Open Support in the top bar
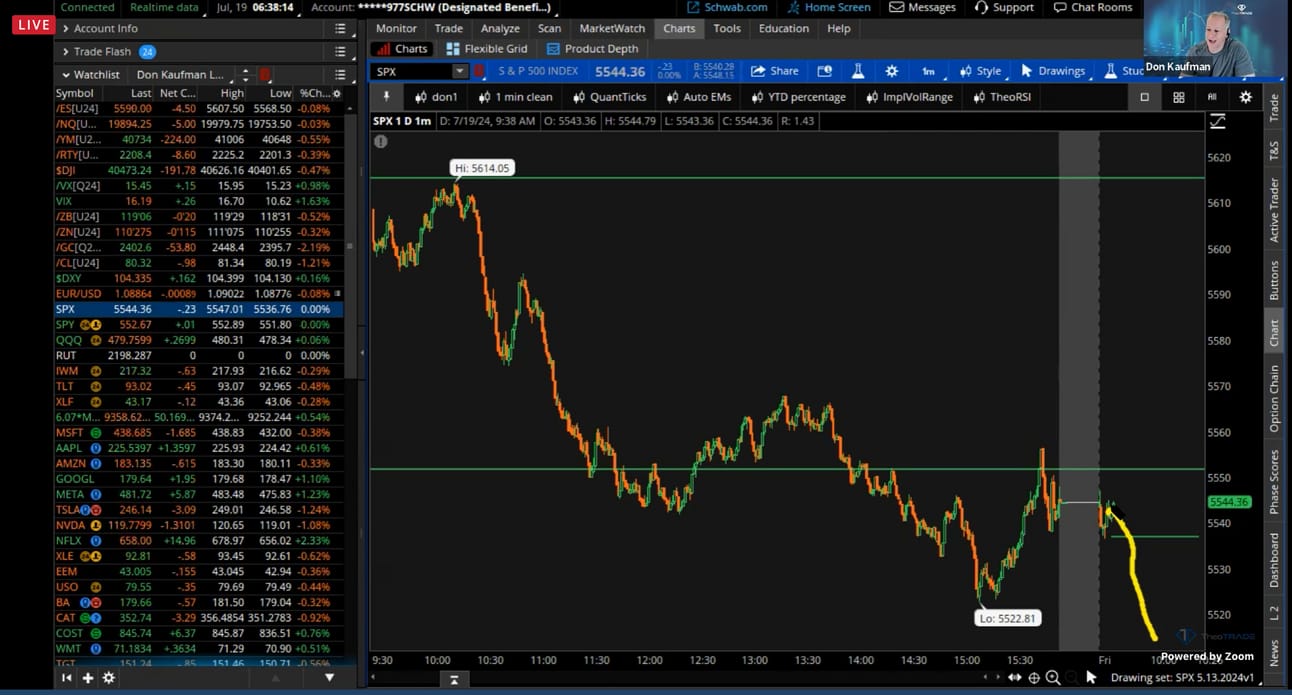This screenshot has width=1292, height=695. pos(1003,7)
